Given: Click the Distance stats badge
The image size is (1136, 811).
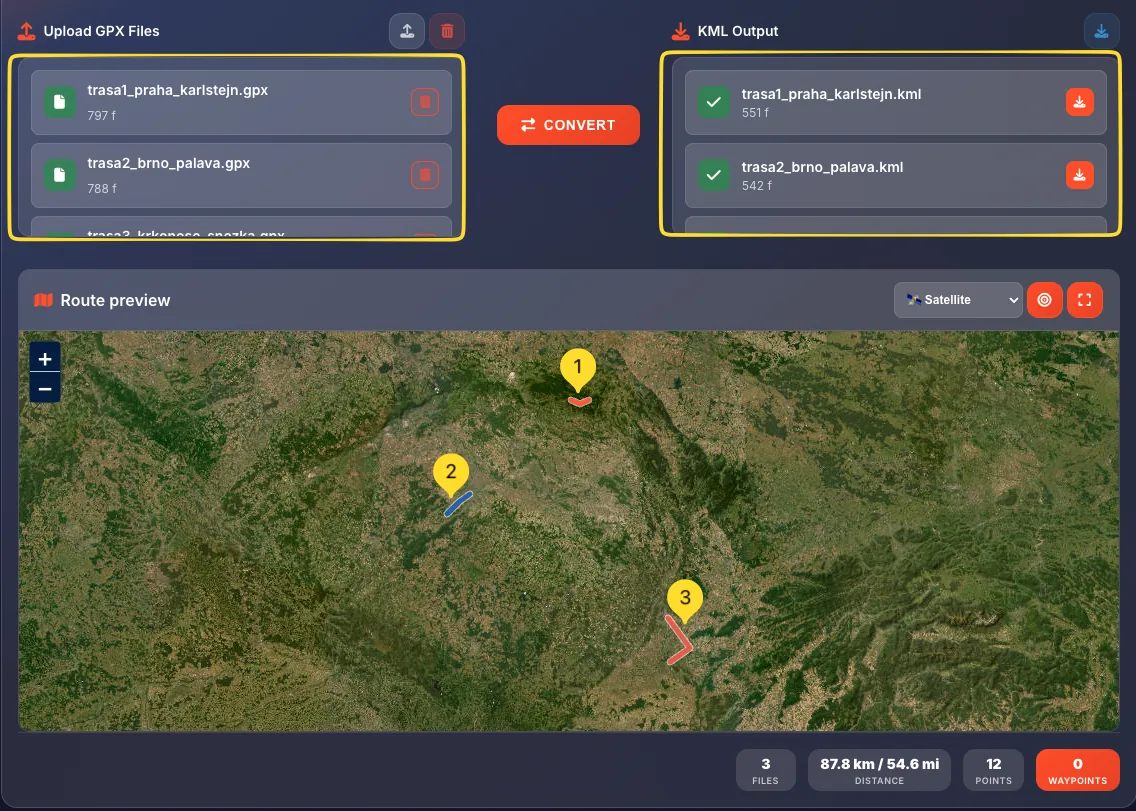Looking at the screenshot, I should click(880, 770).
